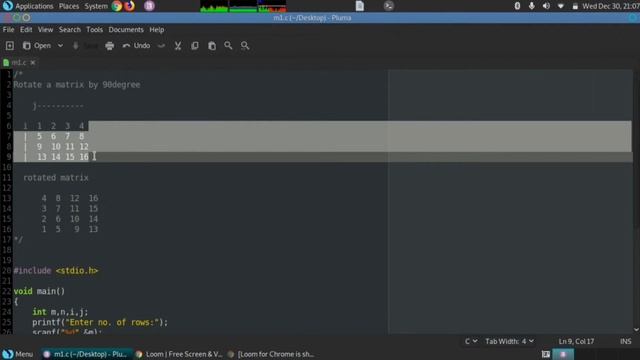
Task: Switch to Loom for Chrome taskbar entry
Action: pos(271,354)
